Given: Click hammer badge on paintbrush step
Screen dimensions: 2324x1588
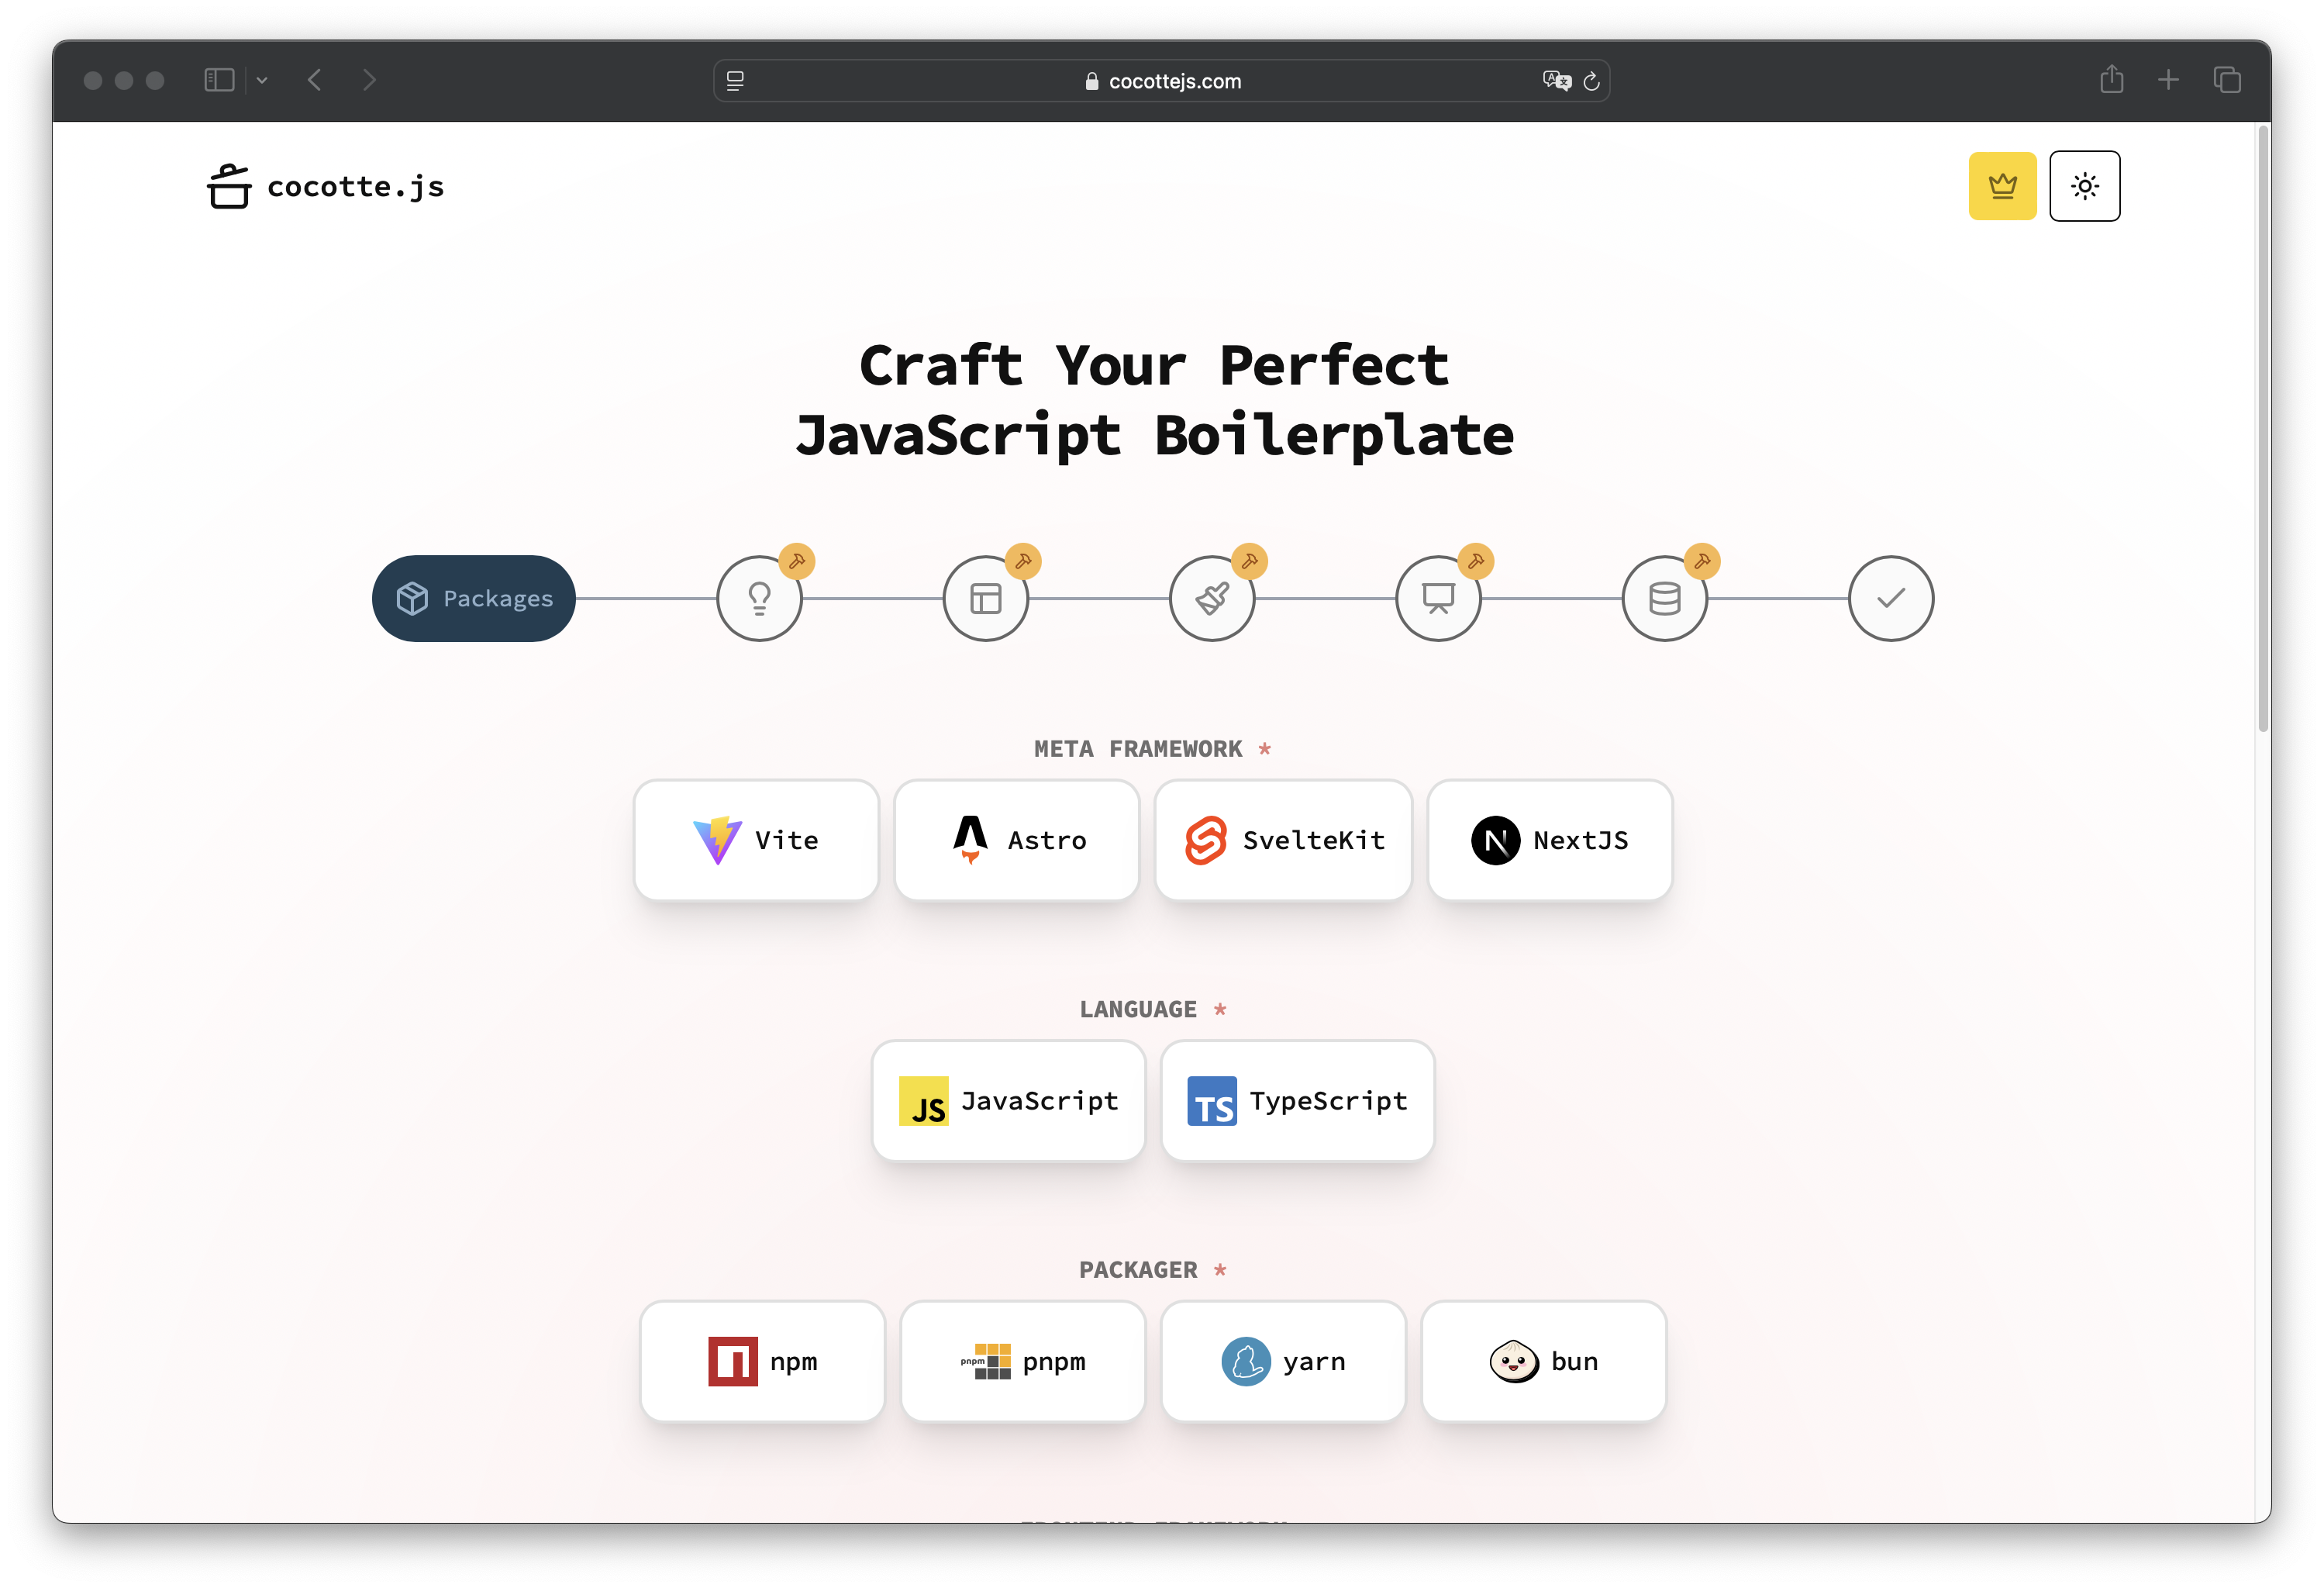Looking at the screenshot, I should [1250, 561].
